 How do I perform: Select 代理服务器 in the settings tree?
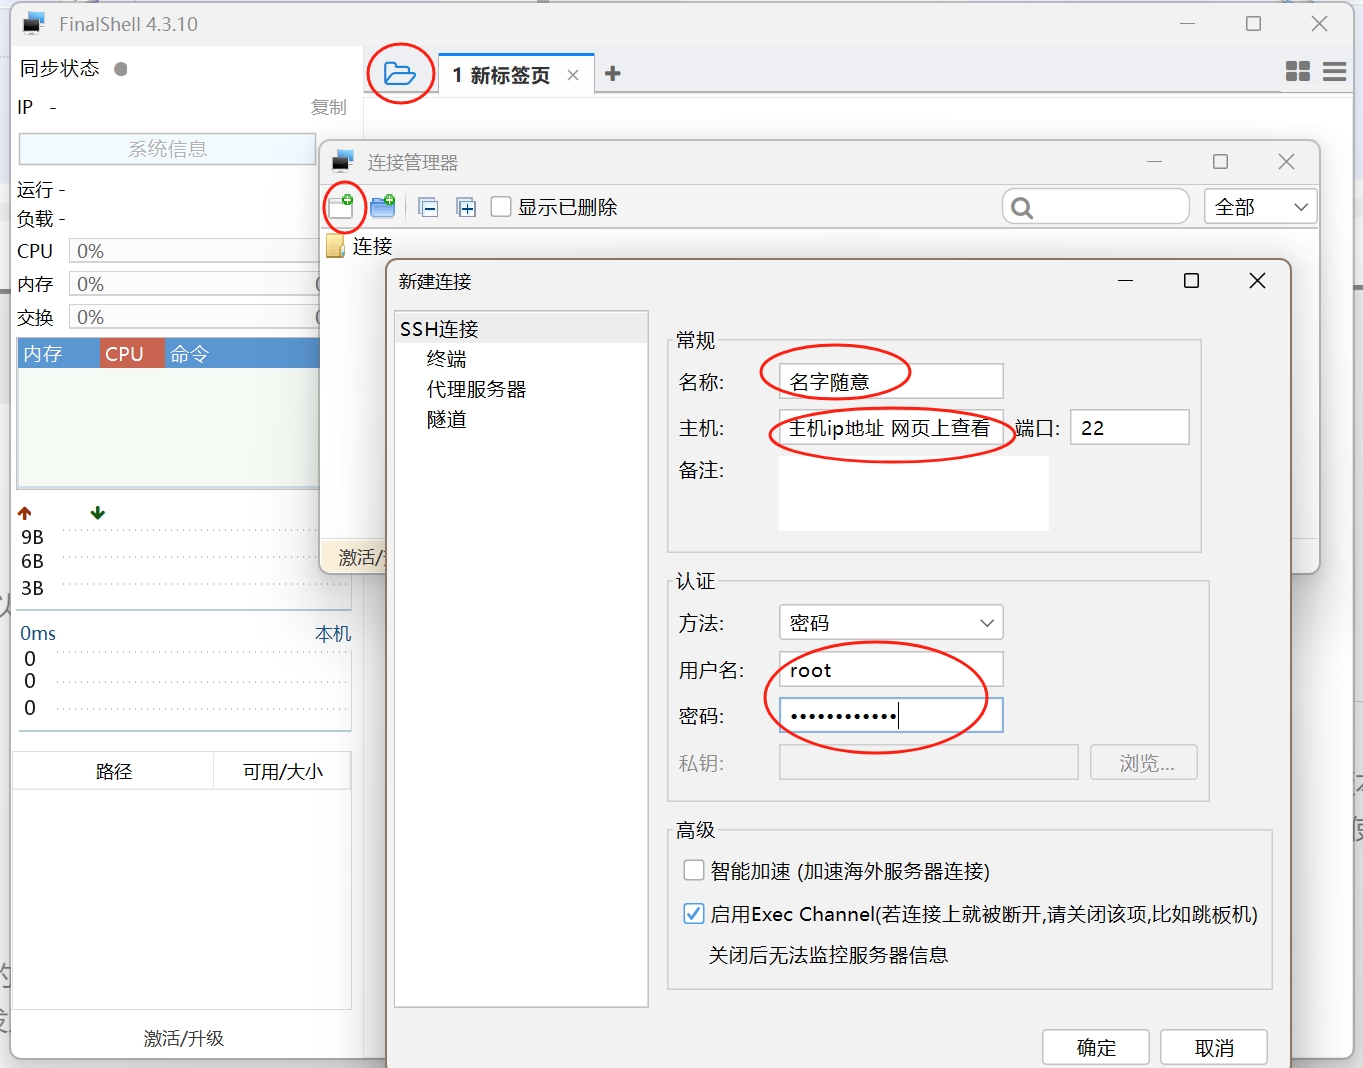[476, 389]
